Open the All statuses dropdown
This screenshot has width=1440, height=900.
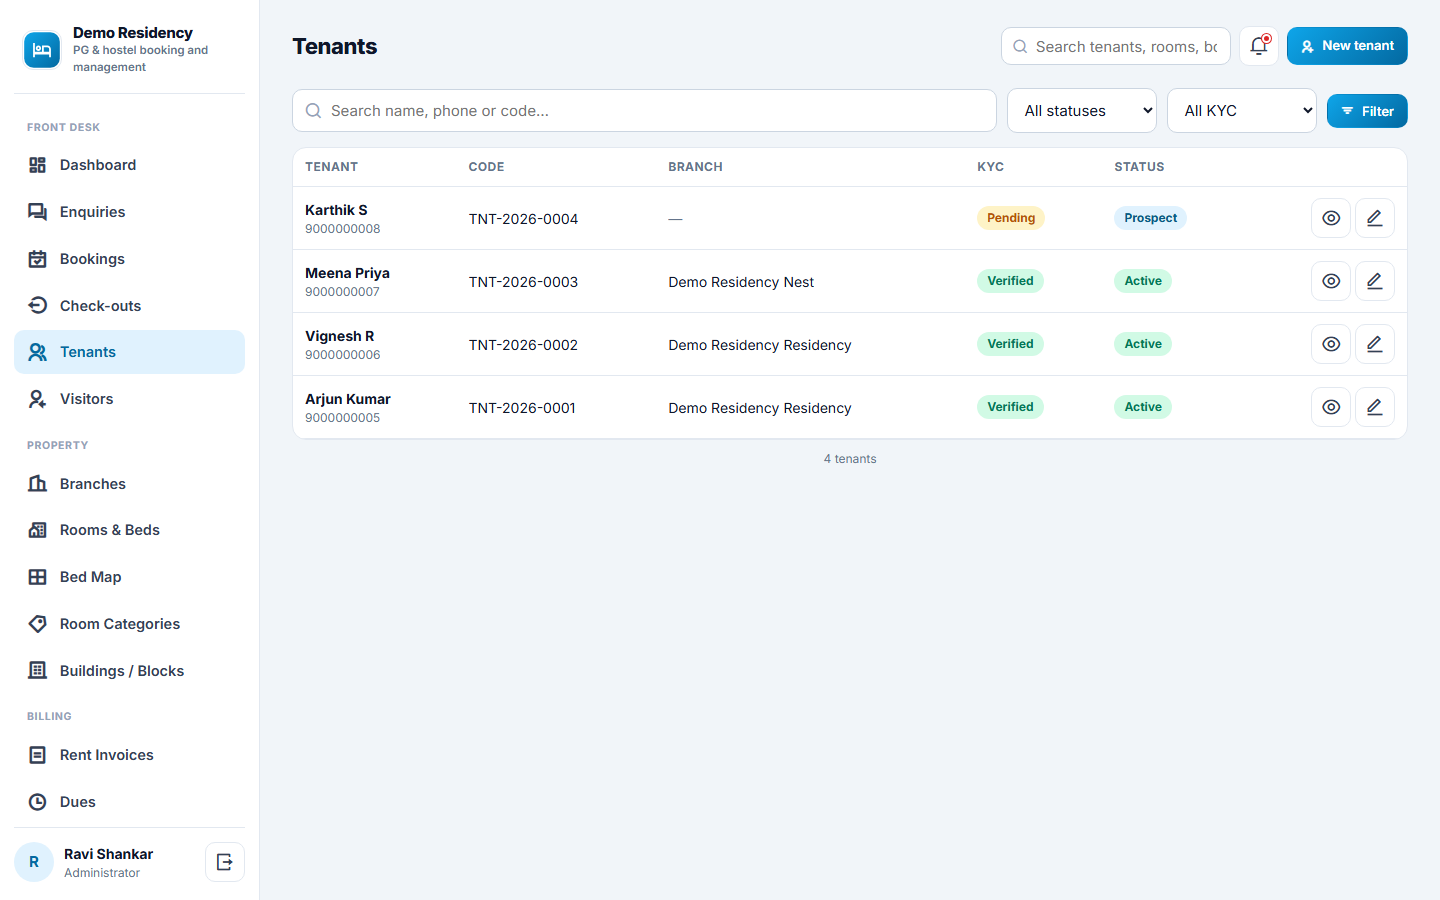coord(1082,111)
